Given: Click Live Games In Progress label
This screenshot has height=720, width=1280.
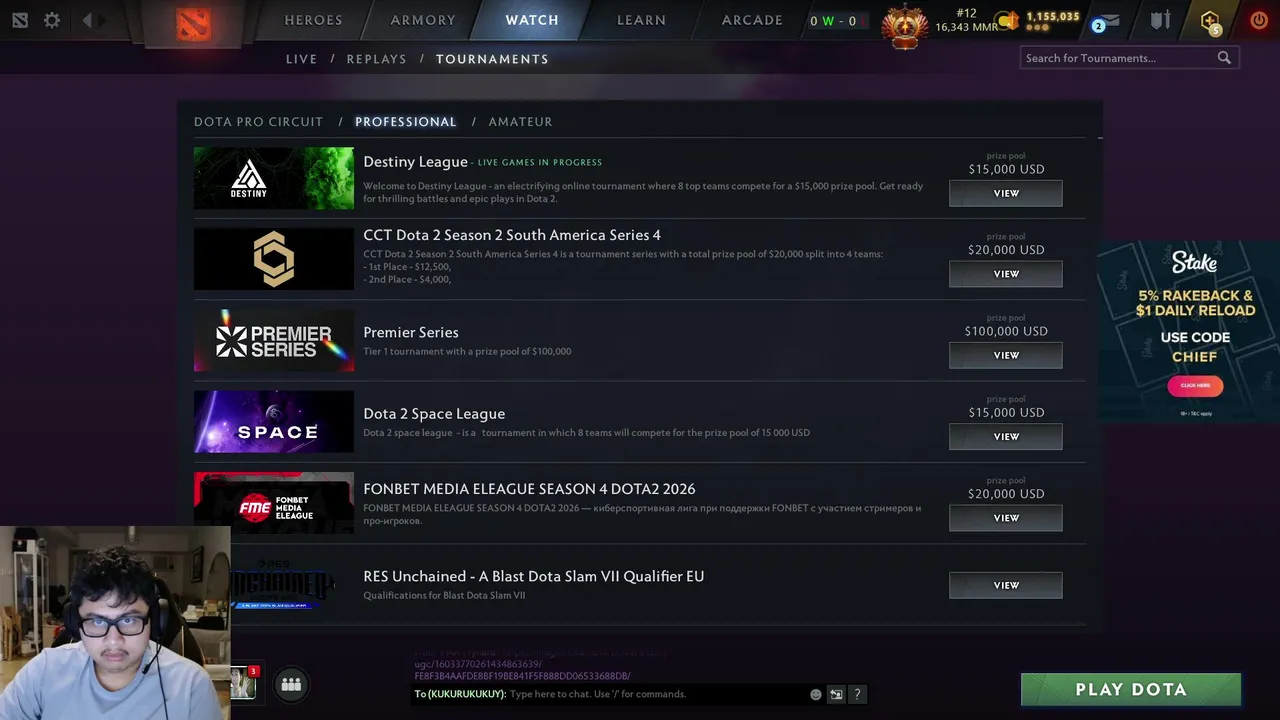Looking at the screenshot, I should click(x=540, y=162).
